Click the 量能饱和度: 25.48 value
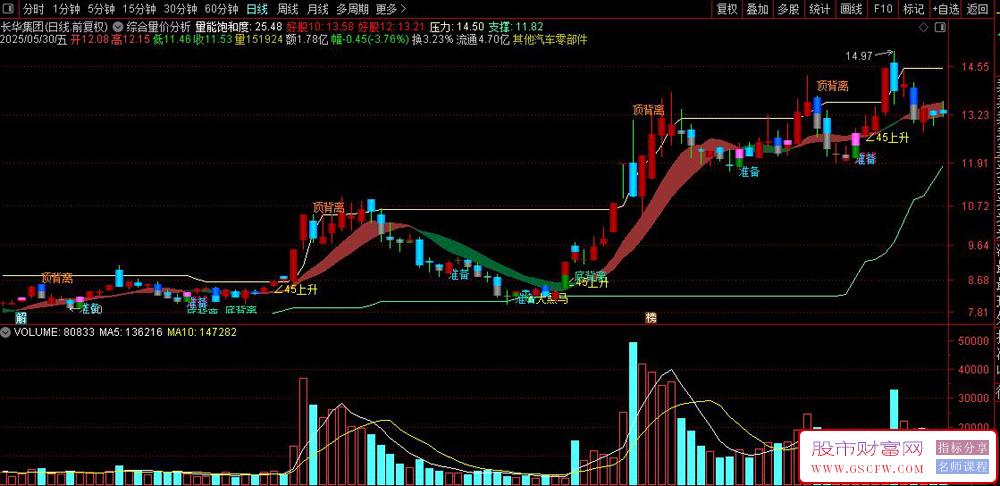Viewport: 1000px width, 486px height. tap(239, 27)
